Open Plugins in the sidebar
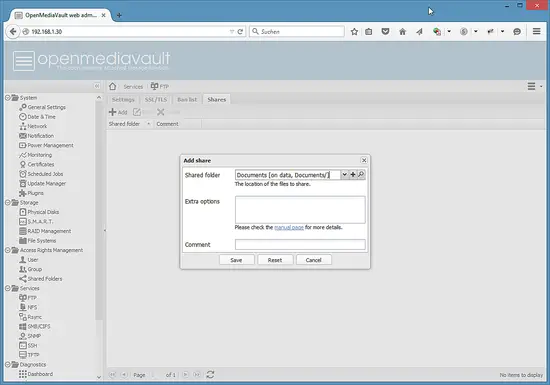This screenshot has width=550, height=385. [32, 193]
